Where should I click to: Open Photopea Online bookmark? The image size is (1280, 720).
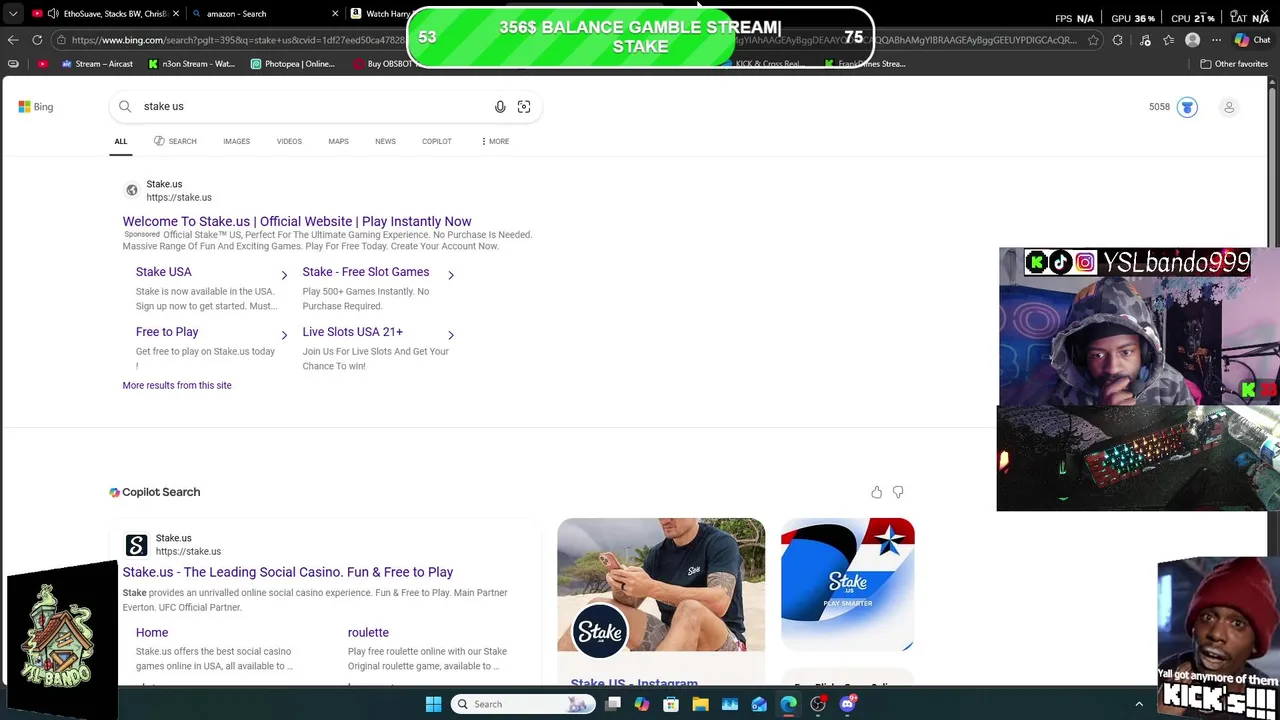click(293, 64)
